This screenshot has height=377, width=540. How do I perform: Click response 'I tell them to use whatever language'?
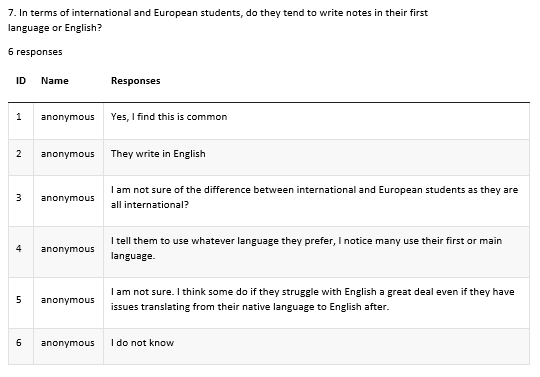[306, 248]
